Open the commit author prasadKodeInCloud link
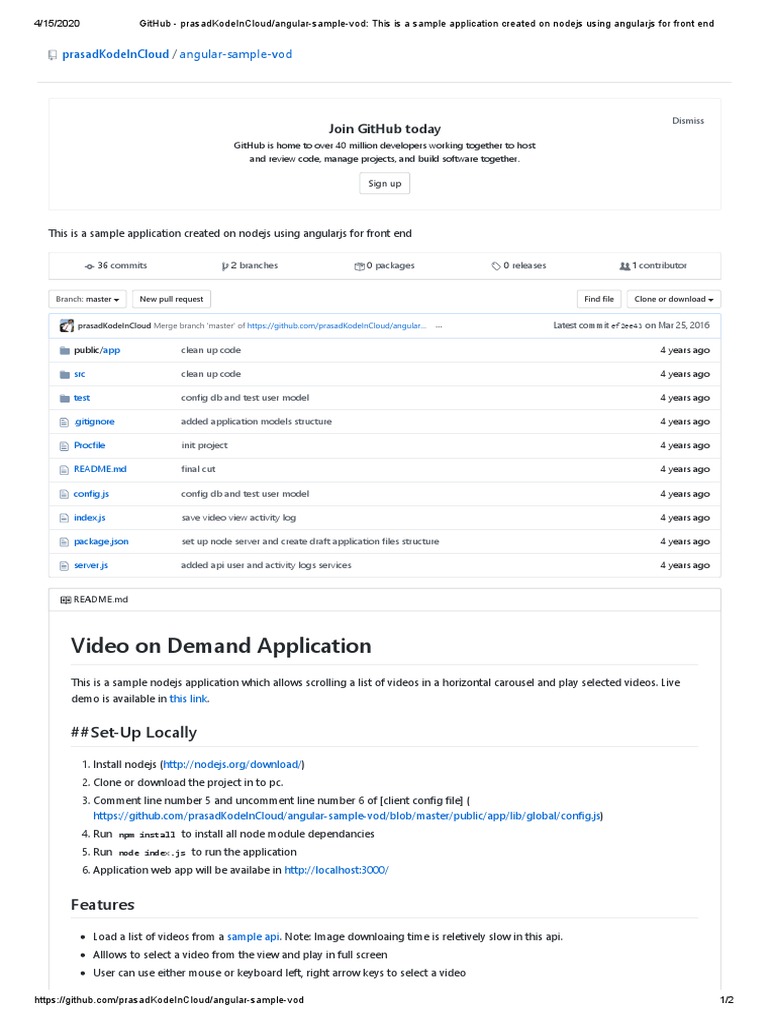 (x=114, y=326)
